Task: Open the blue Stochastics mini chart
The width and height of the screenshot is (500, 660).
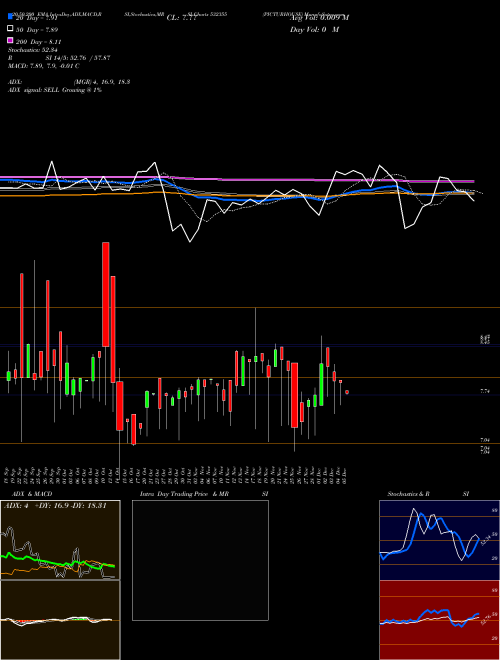Action: click(x=439, y=540)
